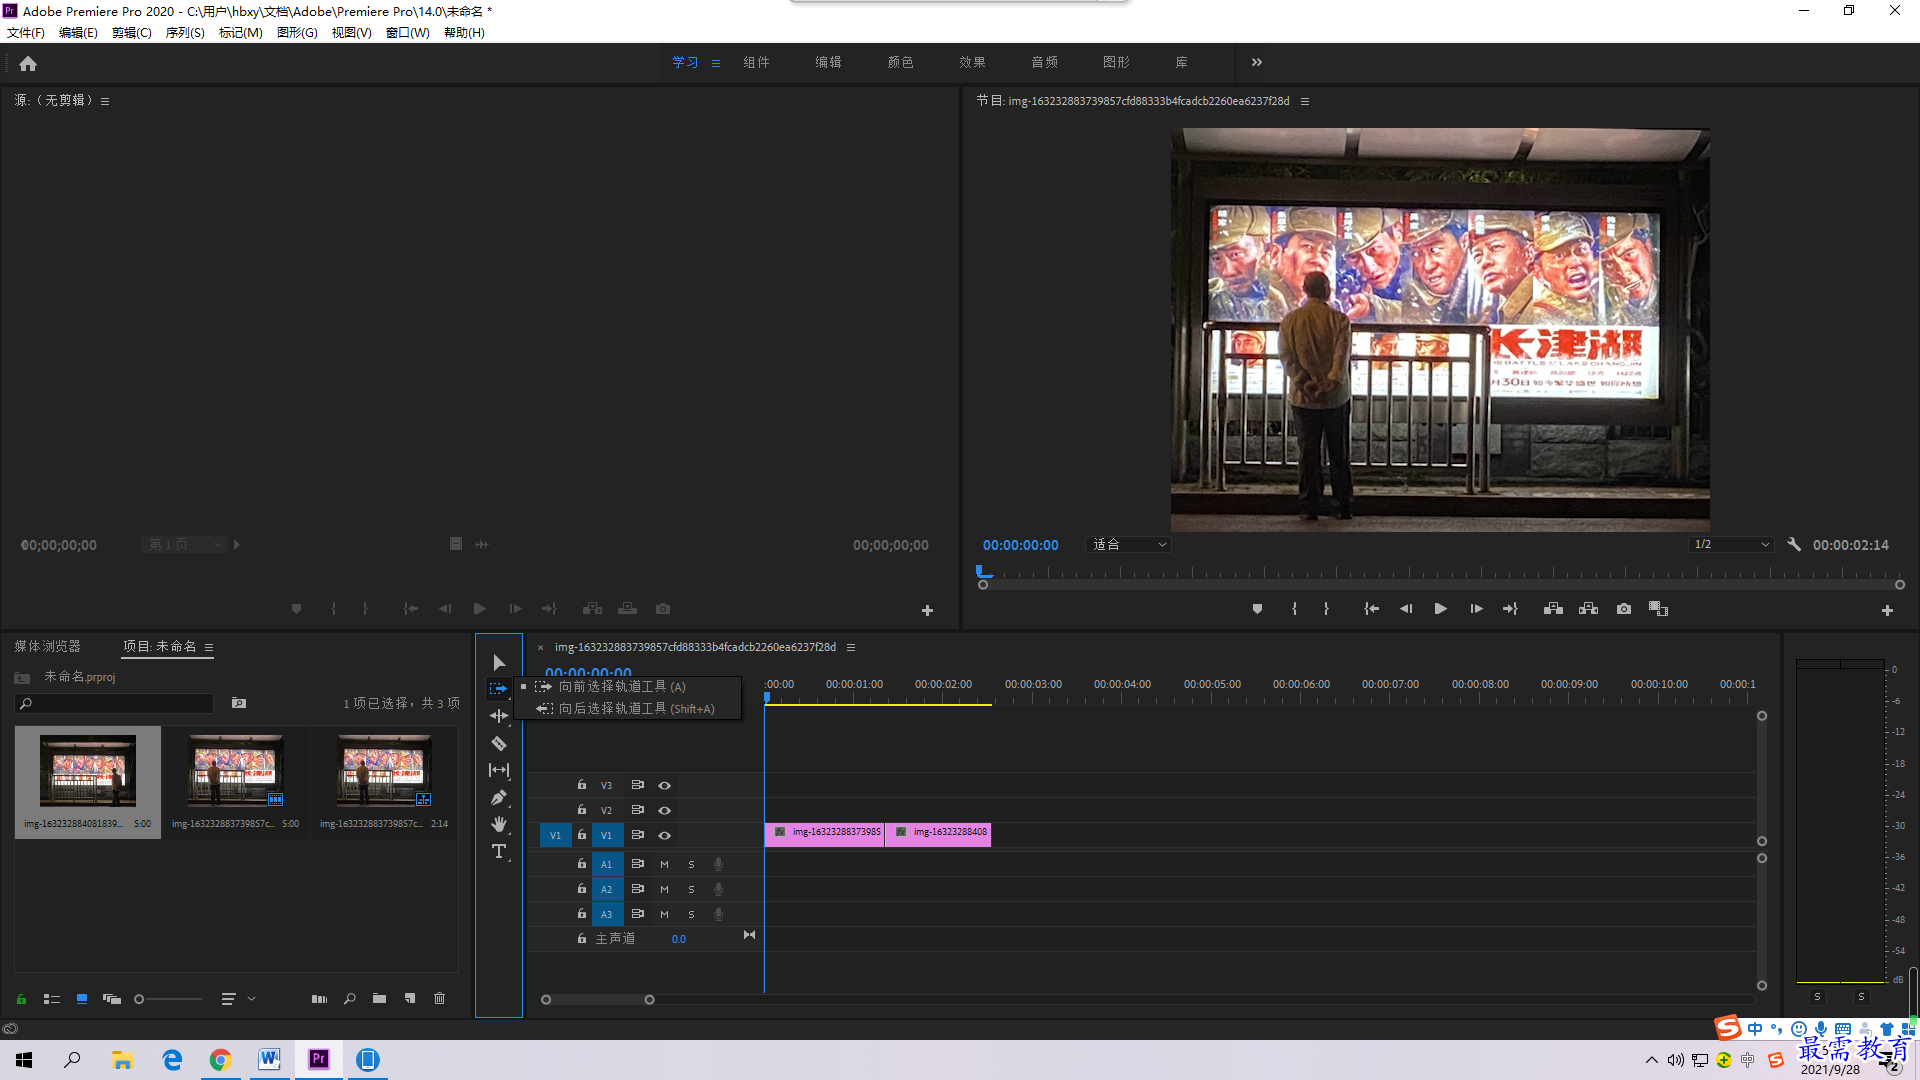1920x1080 pixels.
Task: Open sort icons dropdown in project panel
Action: 238,998
